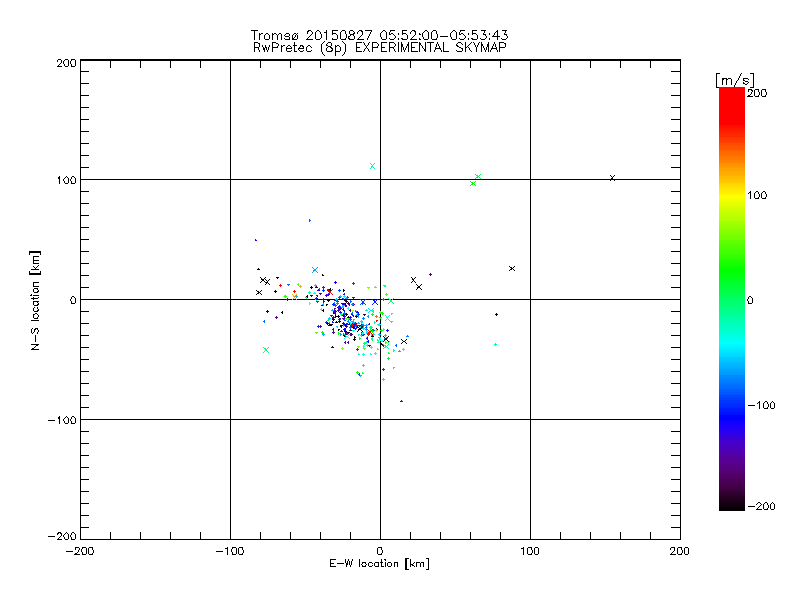The image size is (800, 600).
Task: Click the colorbar tick label "200"
Action: (x=757, y=93)
